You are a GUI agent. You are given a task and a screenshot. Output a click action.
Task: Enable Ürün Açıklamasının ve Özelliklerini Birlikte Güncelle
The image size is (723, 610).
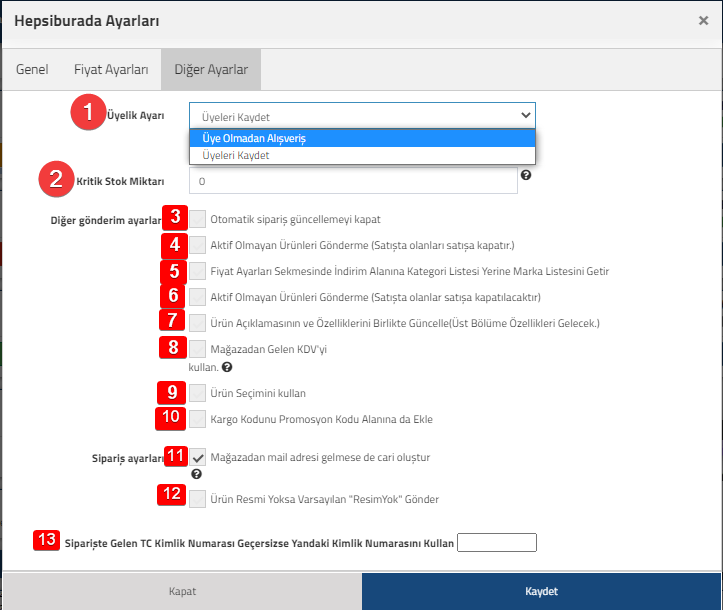198,323
